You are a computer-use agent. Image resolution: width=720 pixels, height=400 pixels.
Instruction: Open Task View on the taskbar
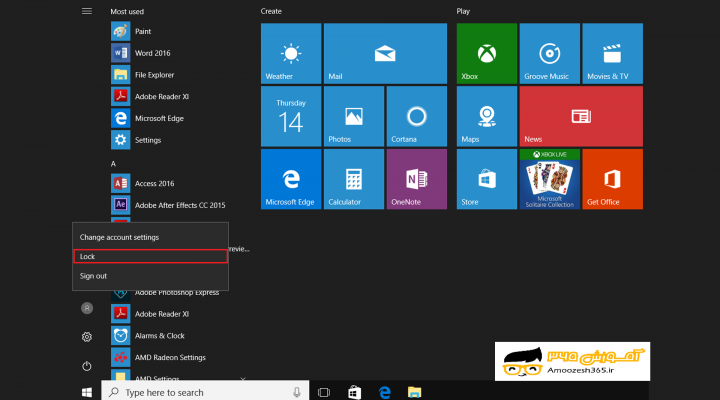click(324, 392)
